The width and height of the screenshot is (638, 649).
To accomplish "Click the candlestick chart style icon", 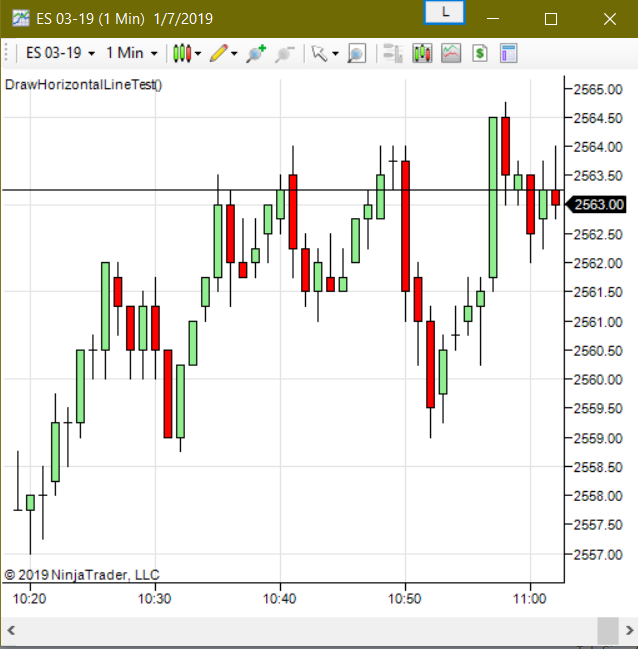I will pos(182,53).
